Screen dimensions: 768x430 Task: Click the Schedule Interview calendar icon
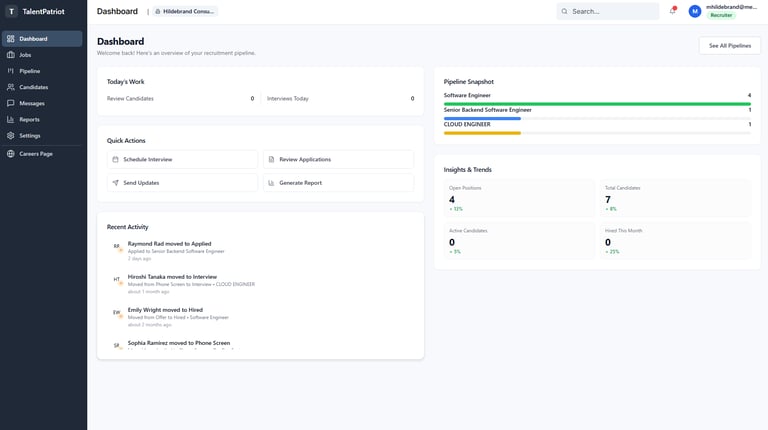point(116,159)
